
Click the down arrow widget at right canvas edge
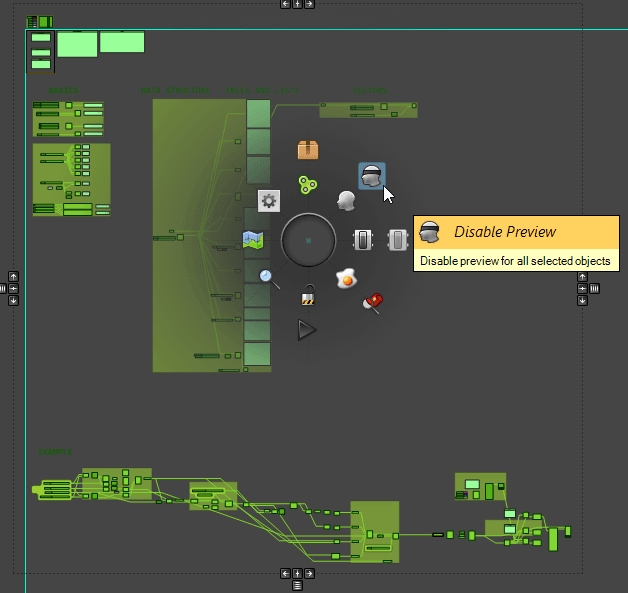[582, 300]
